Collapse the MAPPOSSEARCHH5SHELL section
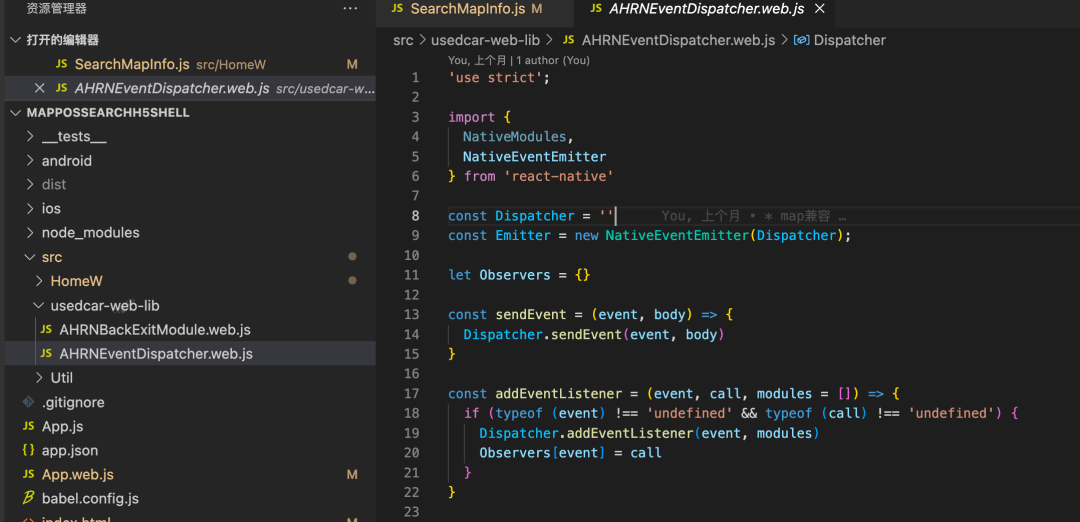 pos(16,112)
